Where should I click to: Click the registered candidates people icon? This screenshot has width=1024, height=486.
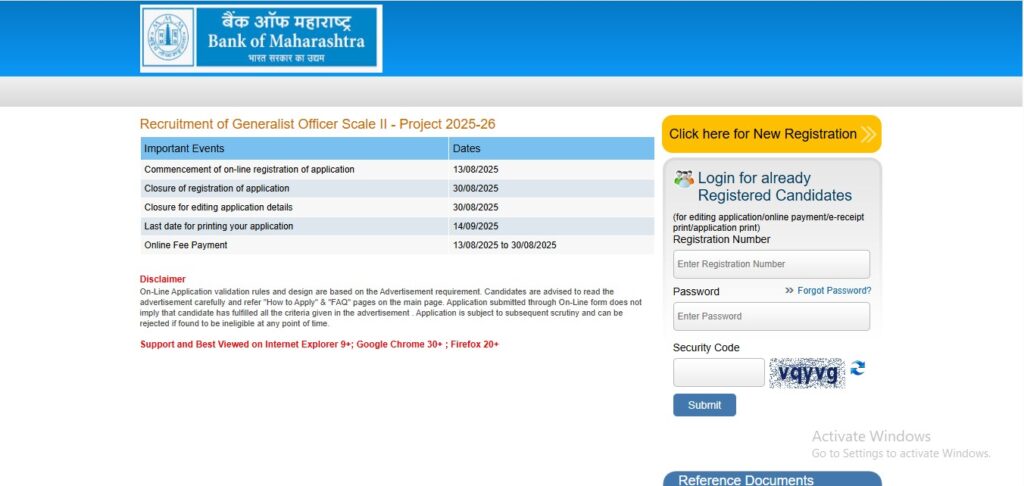684,179
